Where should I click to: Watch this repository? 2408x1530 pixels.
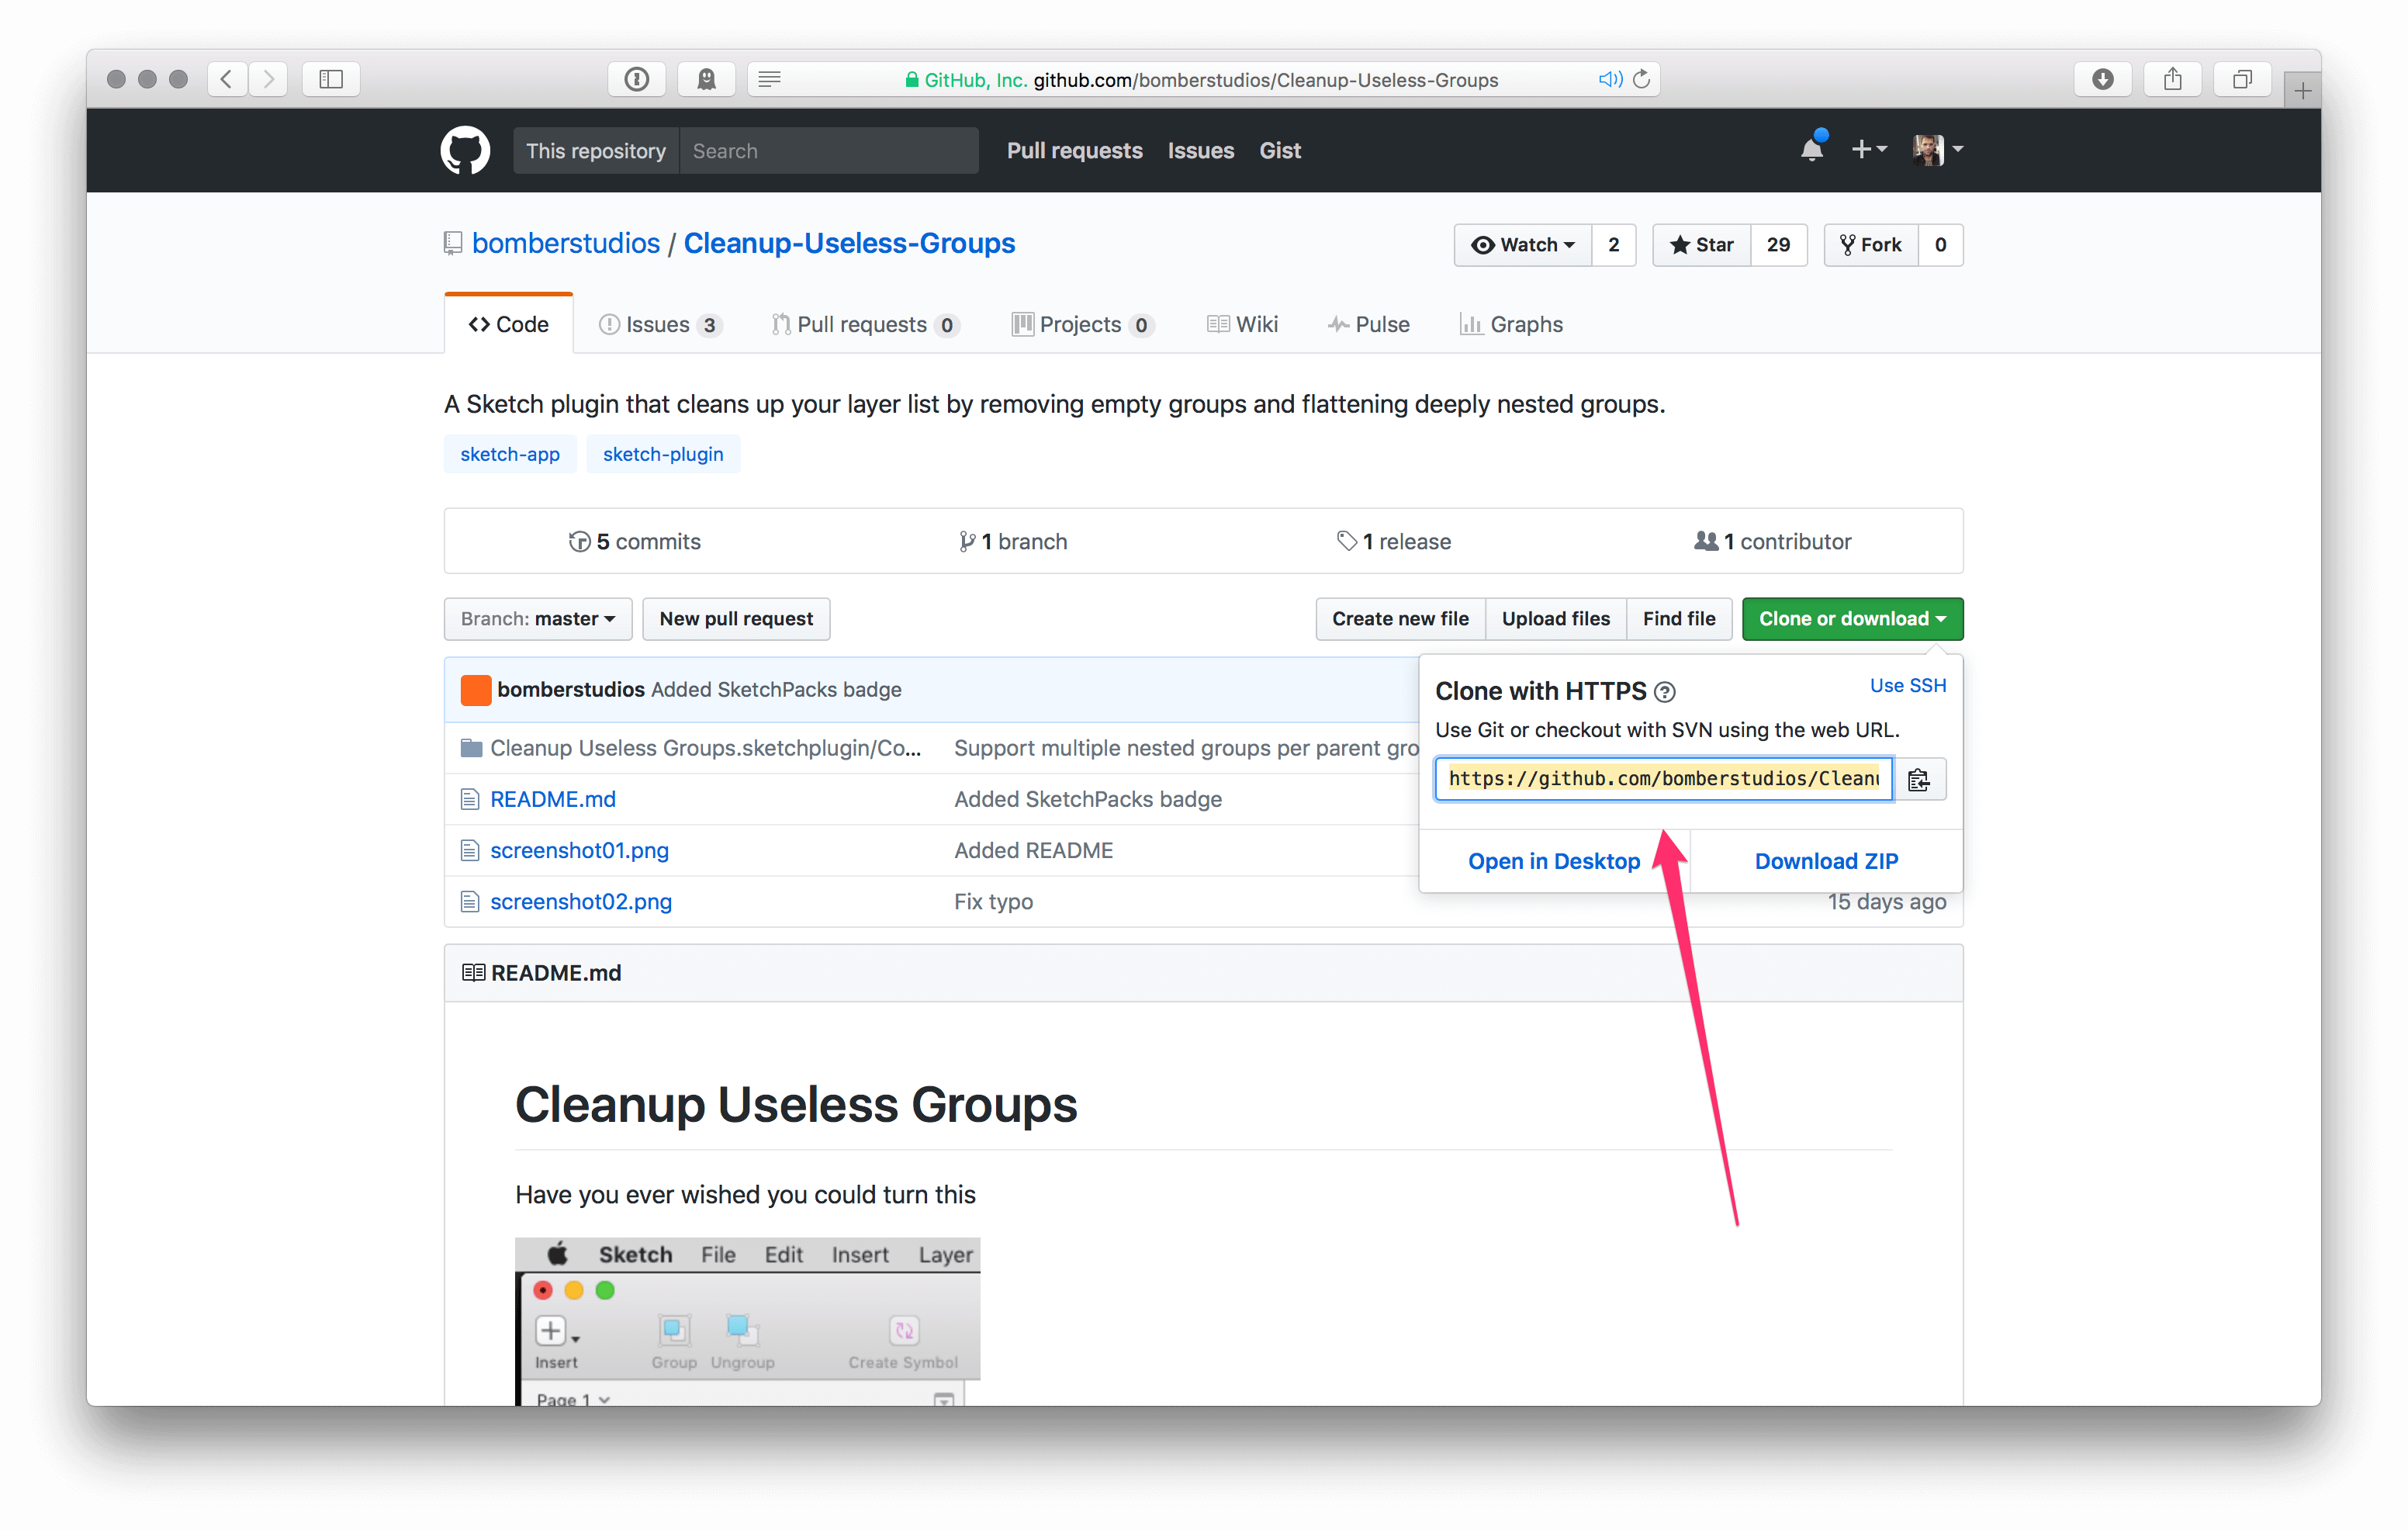(1521, 245)
